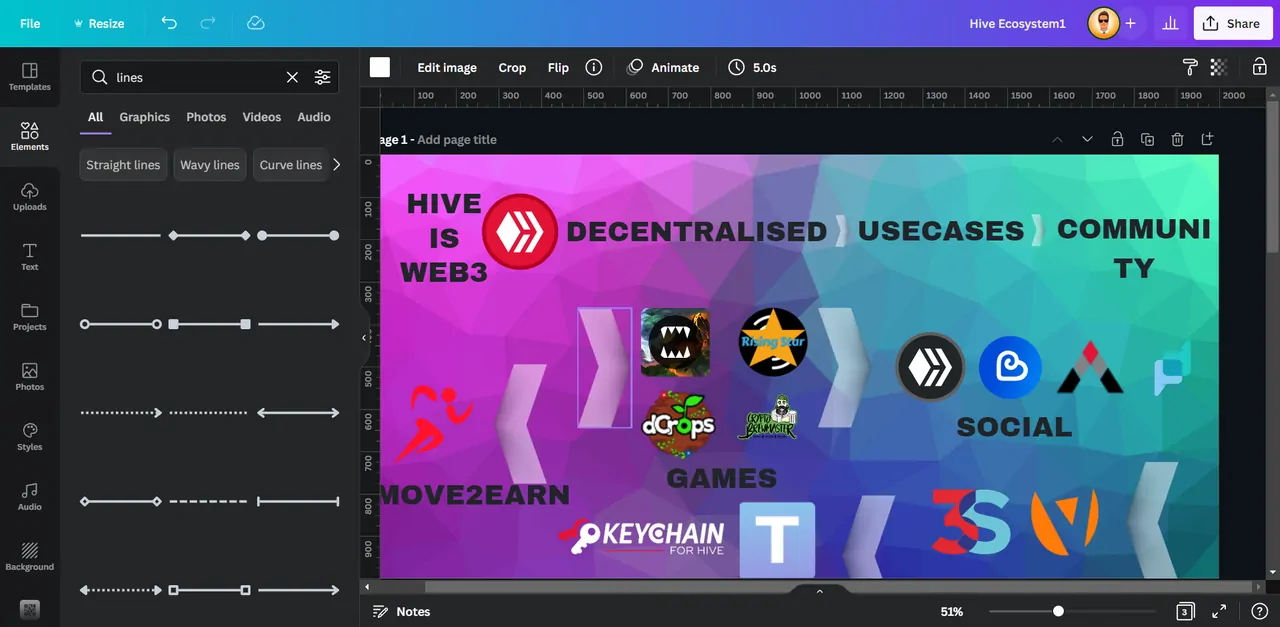1280x627 pixels.
Task: Click the Redo arrow
Action: 208,23
